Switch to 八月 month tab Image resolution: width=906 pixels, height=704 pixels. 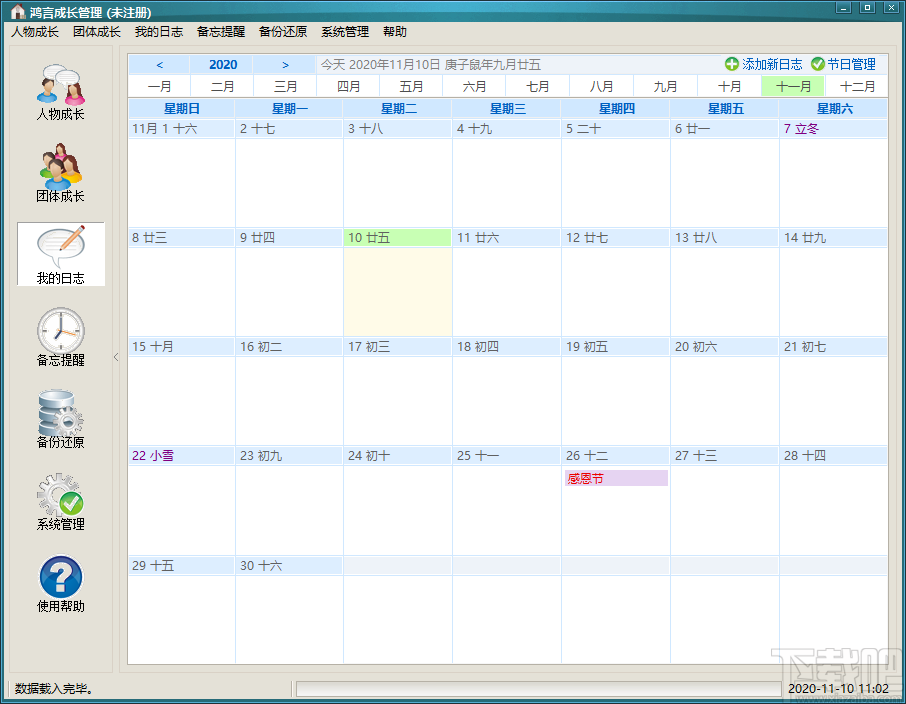(x=601, y=87)
